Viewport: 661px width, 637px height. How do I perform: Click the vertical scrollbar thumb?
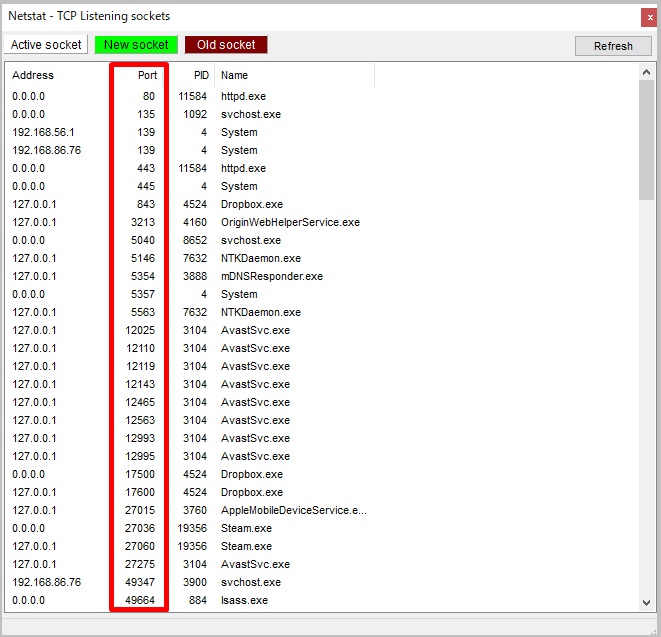coord(646,140)
